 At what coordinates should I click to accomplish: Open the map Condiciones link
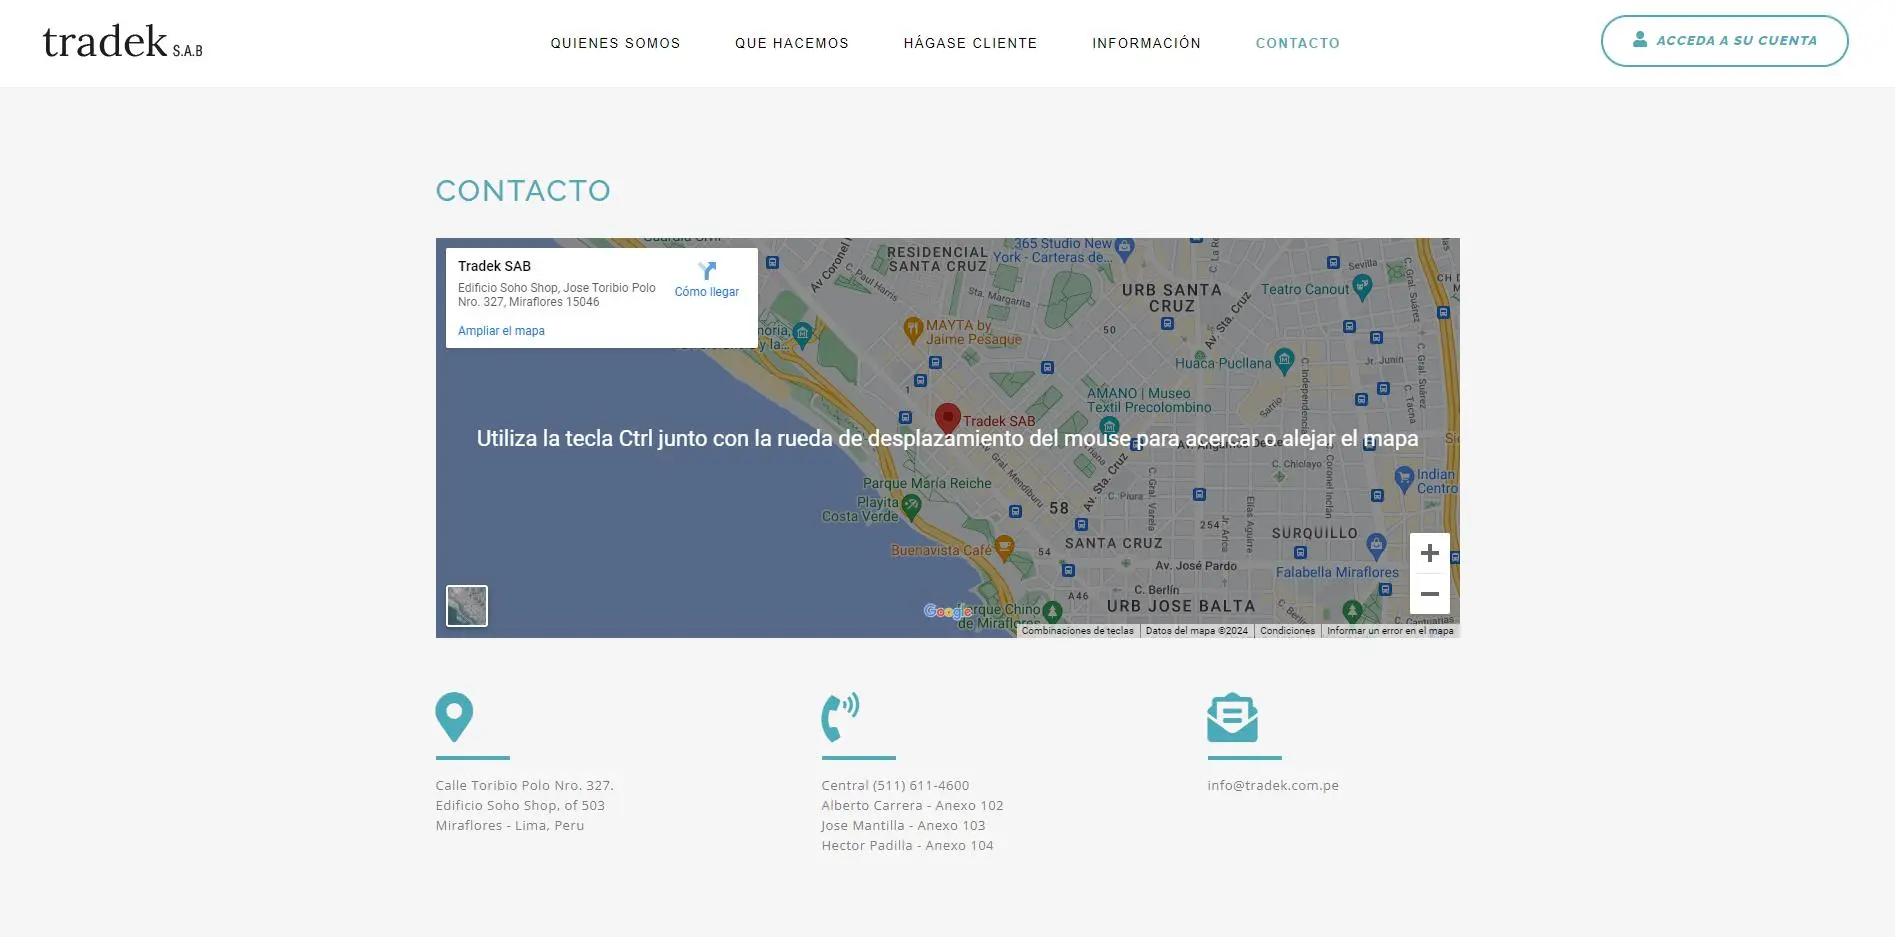click(x=1288, y=631)
